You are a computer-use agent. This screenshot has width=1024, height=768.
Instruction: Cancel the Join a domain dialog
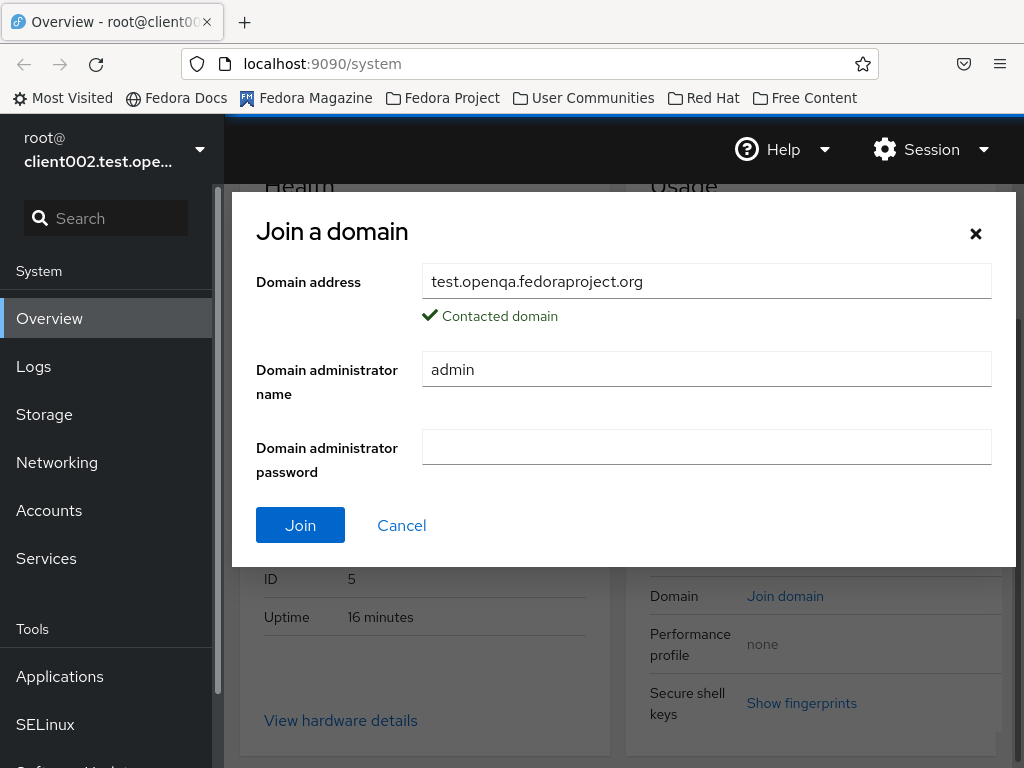402,525
